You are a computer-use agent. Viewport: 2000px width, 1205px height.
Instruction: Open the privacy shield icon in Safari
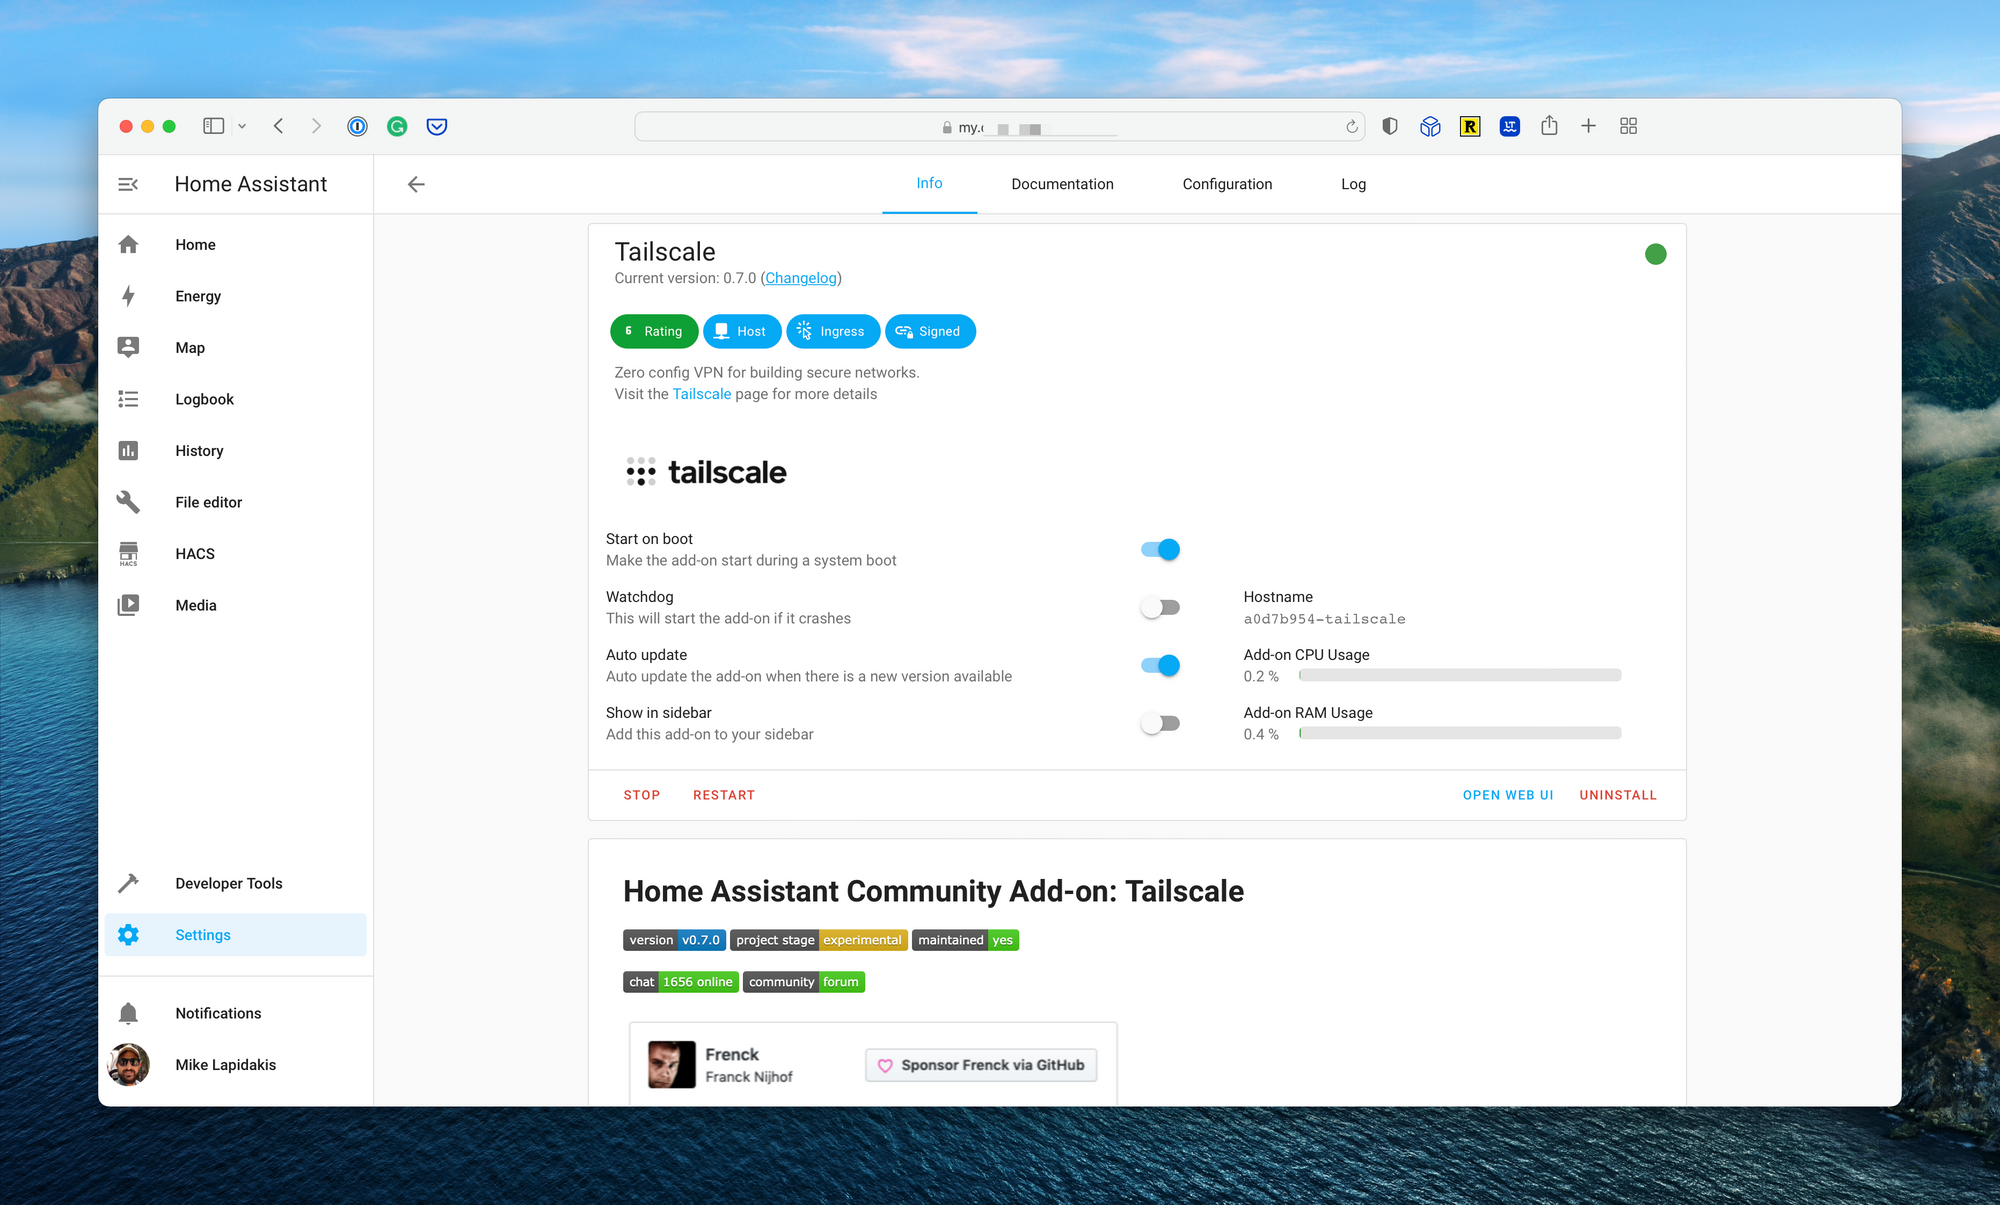click(x=1390, y=126)
